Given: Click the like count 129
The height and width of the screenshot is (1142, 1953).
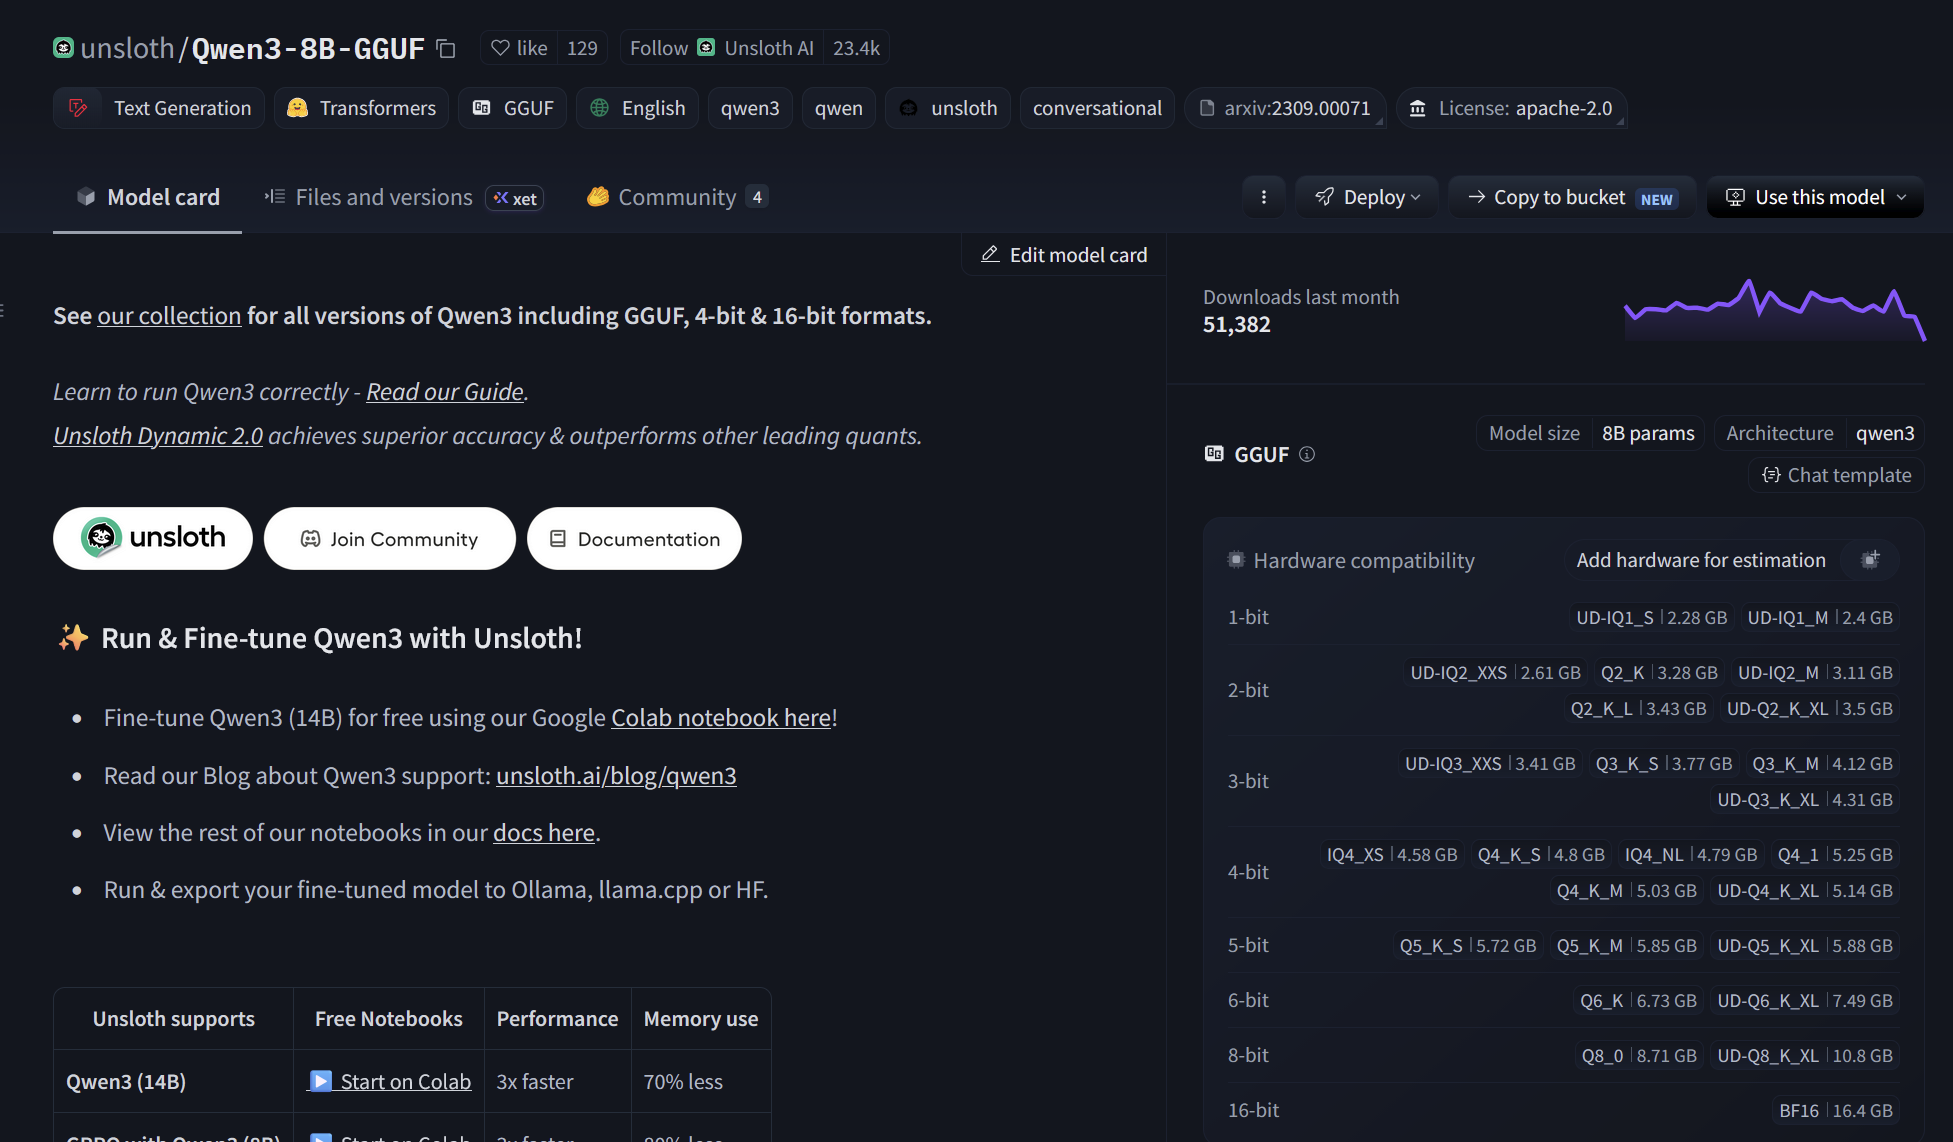Looking at the screenshot, I should [582, 48].
